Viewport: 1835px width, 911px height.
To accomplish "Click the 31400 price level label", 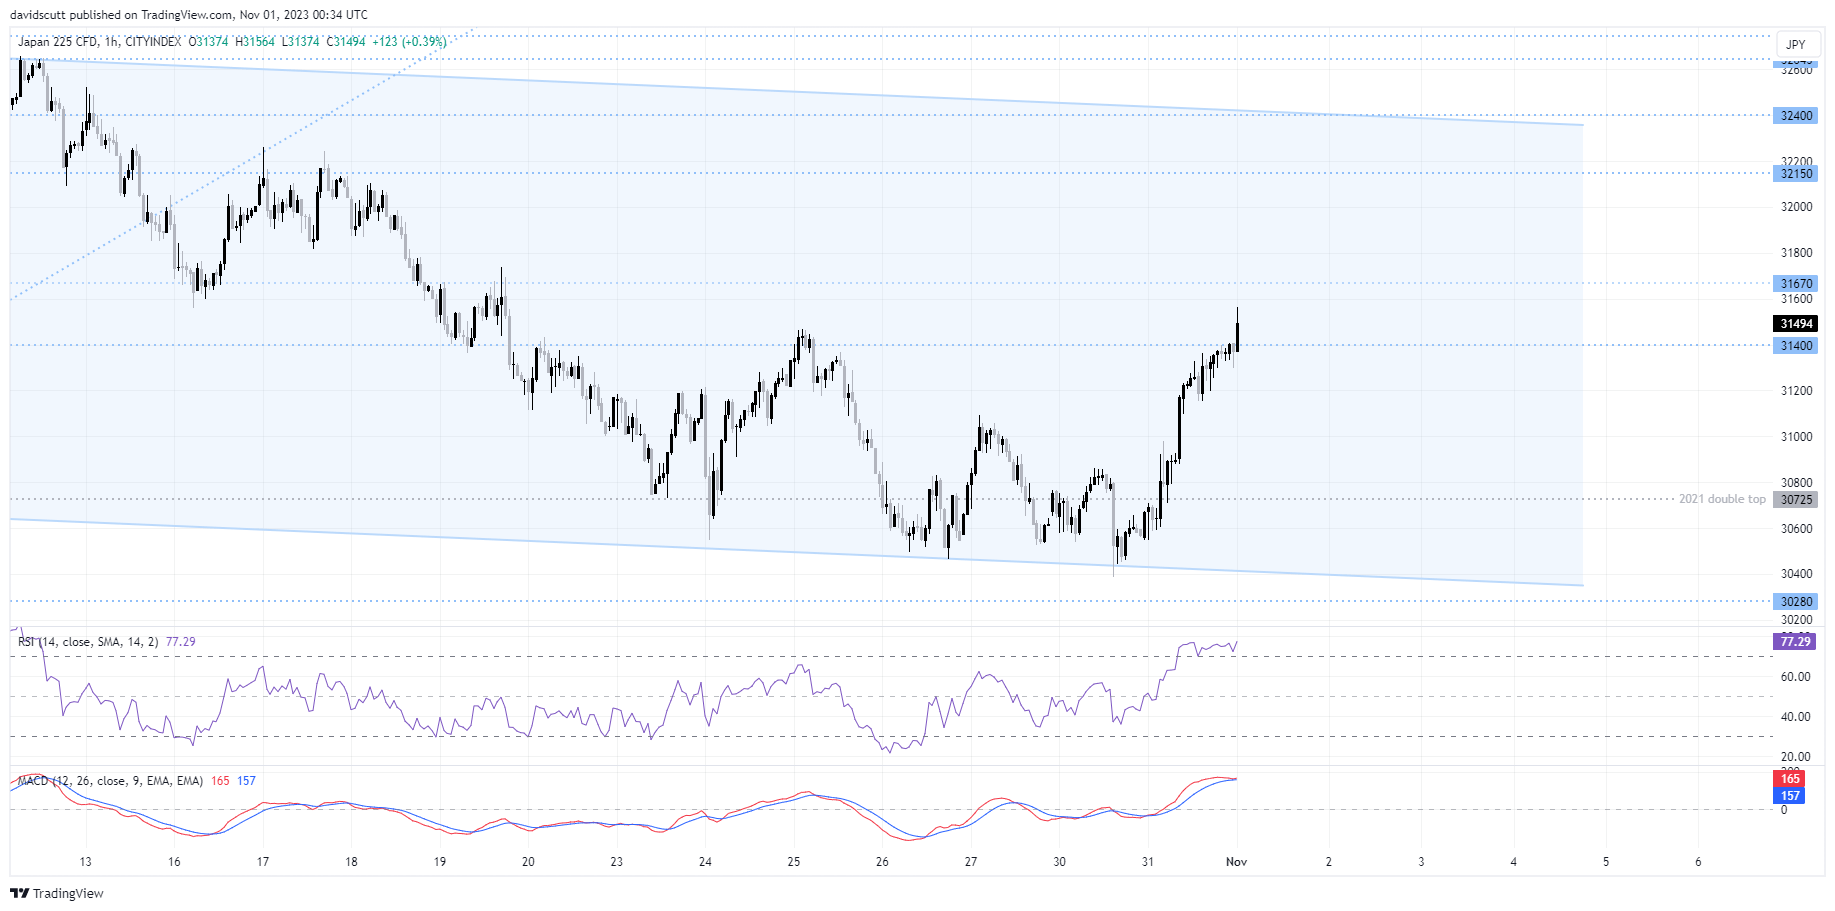I will [1796, 346].
